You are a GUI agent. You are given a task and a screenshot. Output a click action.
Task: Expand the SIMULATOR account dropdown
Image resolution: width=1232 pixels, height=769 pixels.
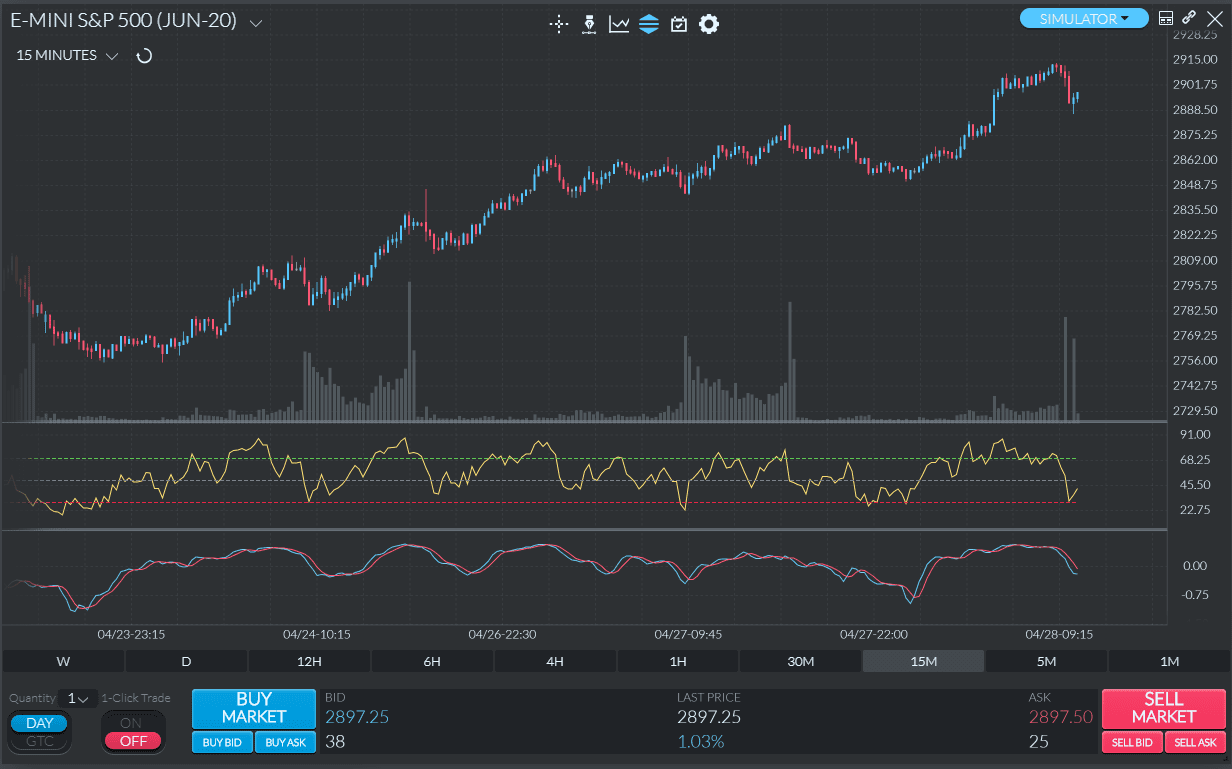click(x=1084, y=17)
